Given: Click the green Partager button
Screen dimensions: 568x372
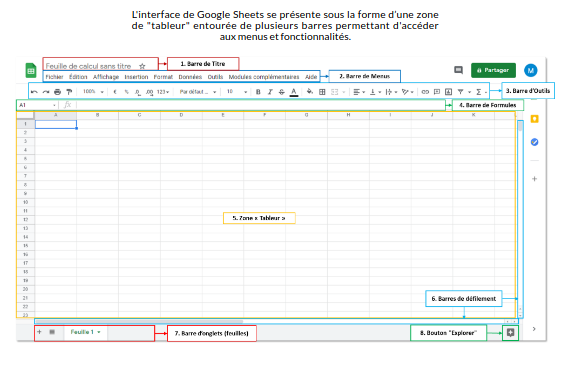Looking at the screenshot, I should (x=493, y=70).
